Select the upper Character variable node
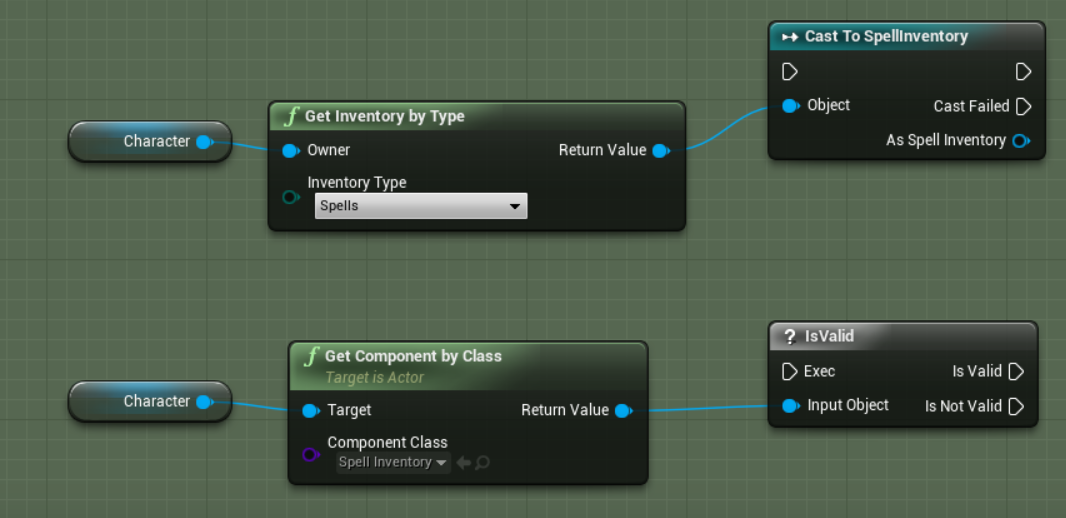Viewport: 1066px width, 518px height. pyautogui.click(x=150, y=142)
